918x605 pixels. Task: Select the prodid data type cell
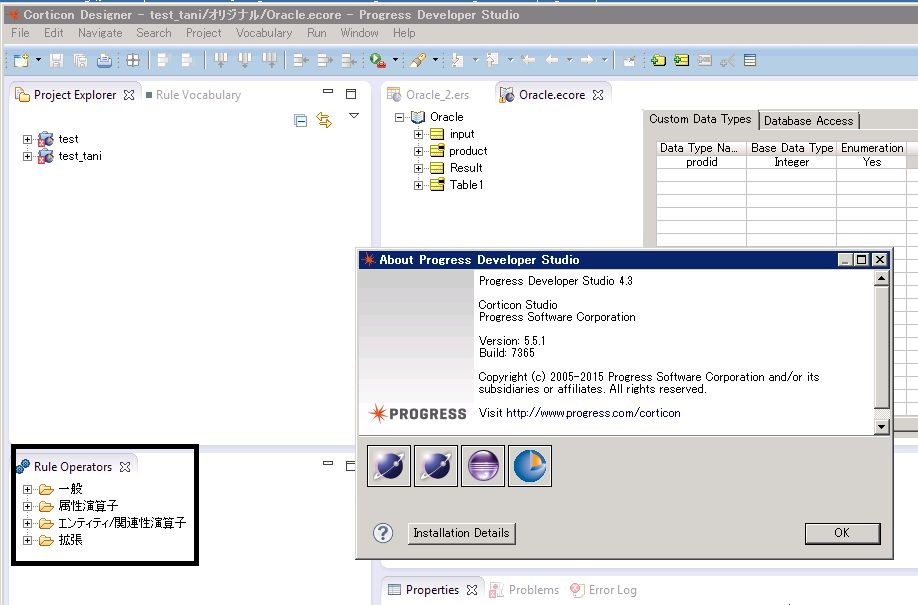coord(701,162)
